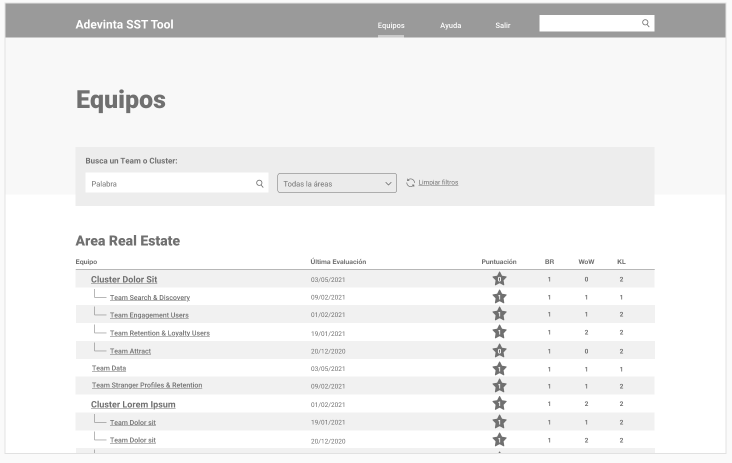Viewport: 732px width, 463px height.
Task: Click star badge in Team Search & Discovery row
Action: (499, 297)
